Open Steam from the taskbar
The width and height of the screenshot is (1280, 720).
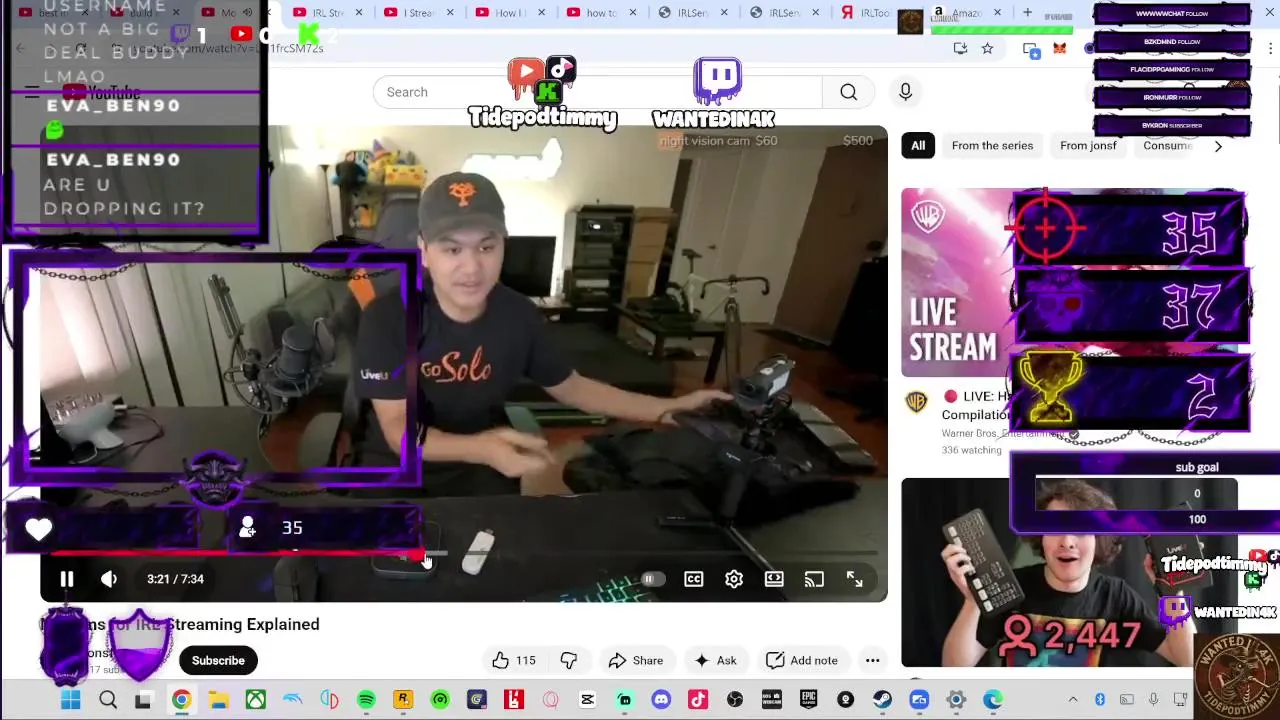882,700
